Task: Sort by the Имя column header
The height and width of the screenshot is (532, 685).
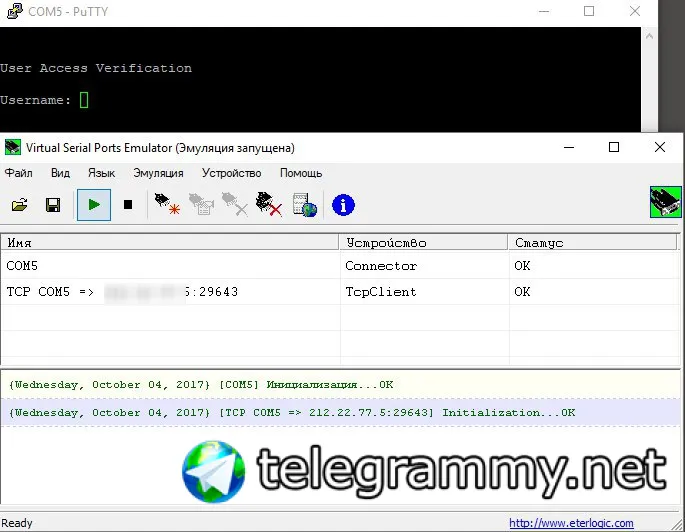Action: (170, 242)
